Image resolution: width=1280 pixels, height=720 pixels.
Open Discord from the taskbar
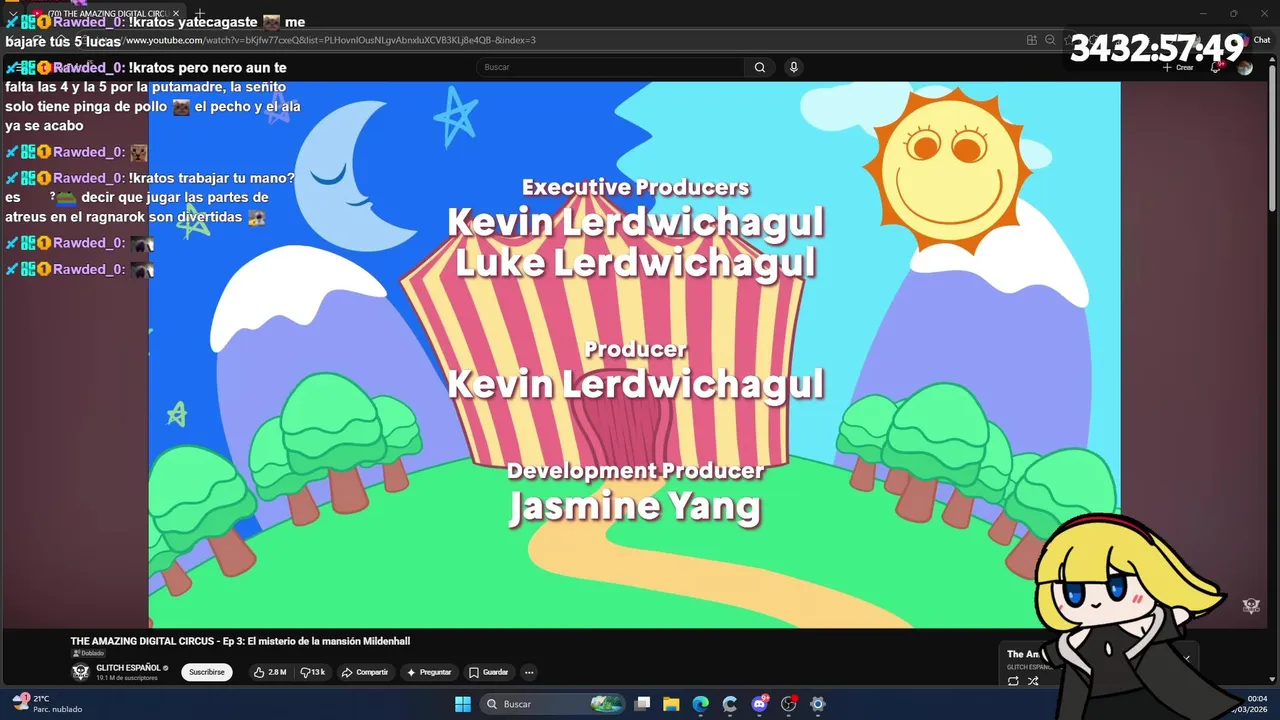point(759,704)
